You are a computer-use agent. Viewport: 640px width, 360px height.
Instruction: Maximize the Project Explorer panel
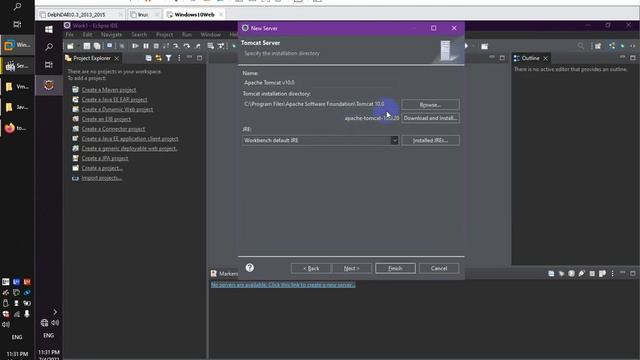(x=200, y=58)
